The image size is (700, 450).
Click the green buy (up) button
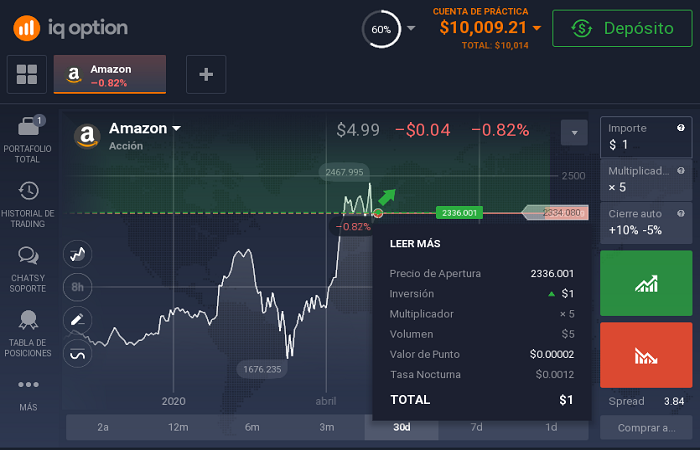tap(646, 283)
